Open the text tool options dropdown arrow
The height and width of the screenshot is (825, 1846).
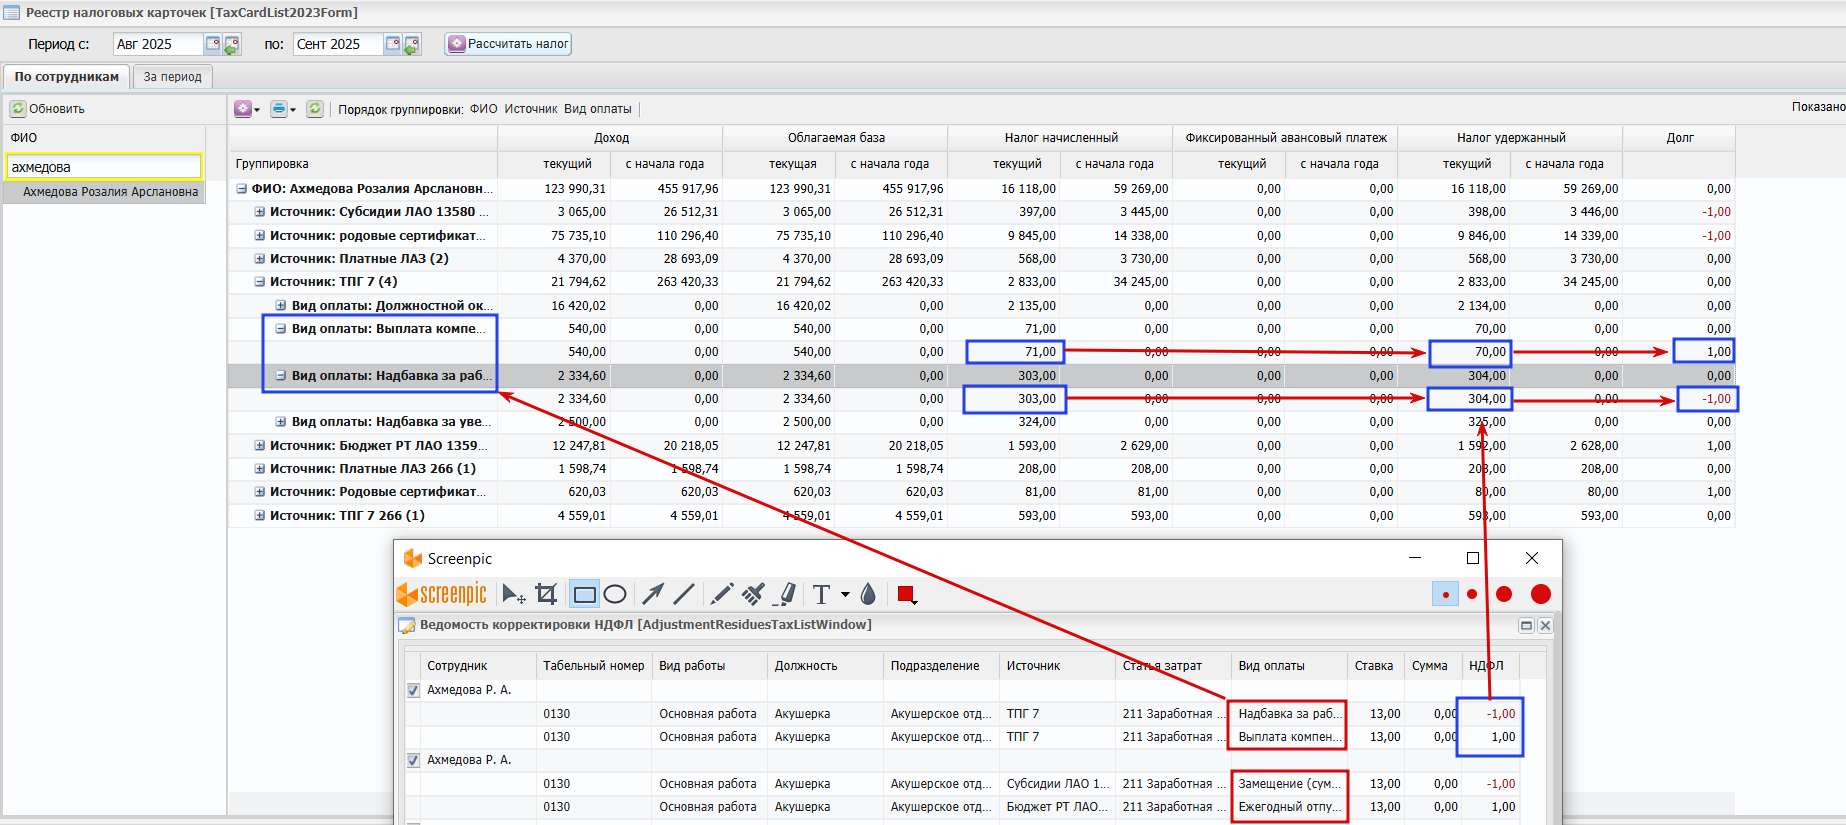click(x=845, y=594)
